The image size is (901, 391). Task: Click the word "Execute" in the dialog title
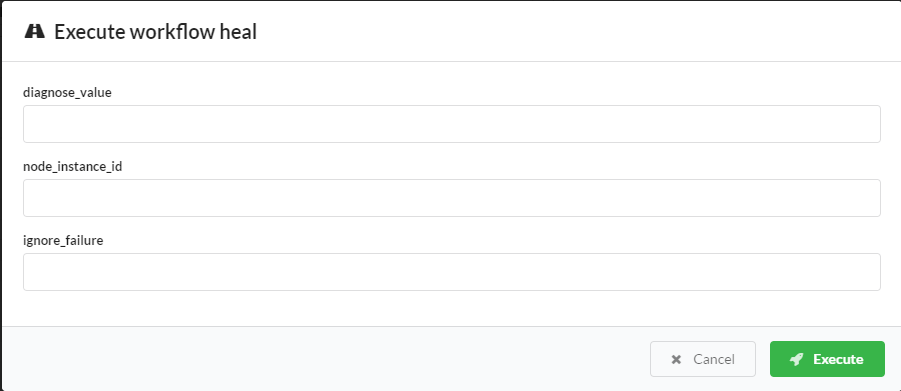(x=89, y=32)
